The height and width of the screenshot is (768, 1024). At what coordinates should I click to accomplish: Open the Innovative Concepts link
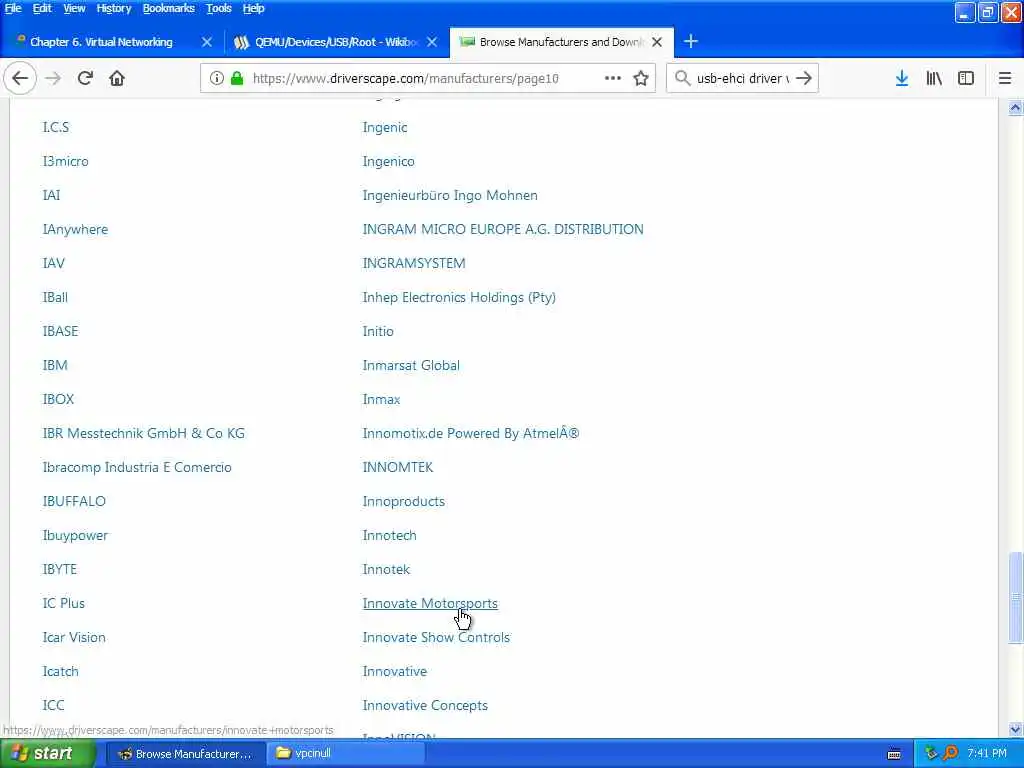click(x=425, y=705)
